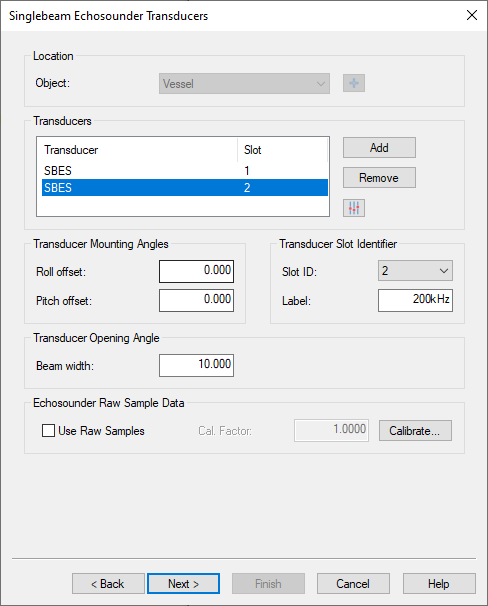The height and width of the screenshot is (606, 488).
Task: Open Help for this dialog
Action: tap(439, 584)
